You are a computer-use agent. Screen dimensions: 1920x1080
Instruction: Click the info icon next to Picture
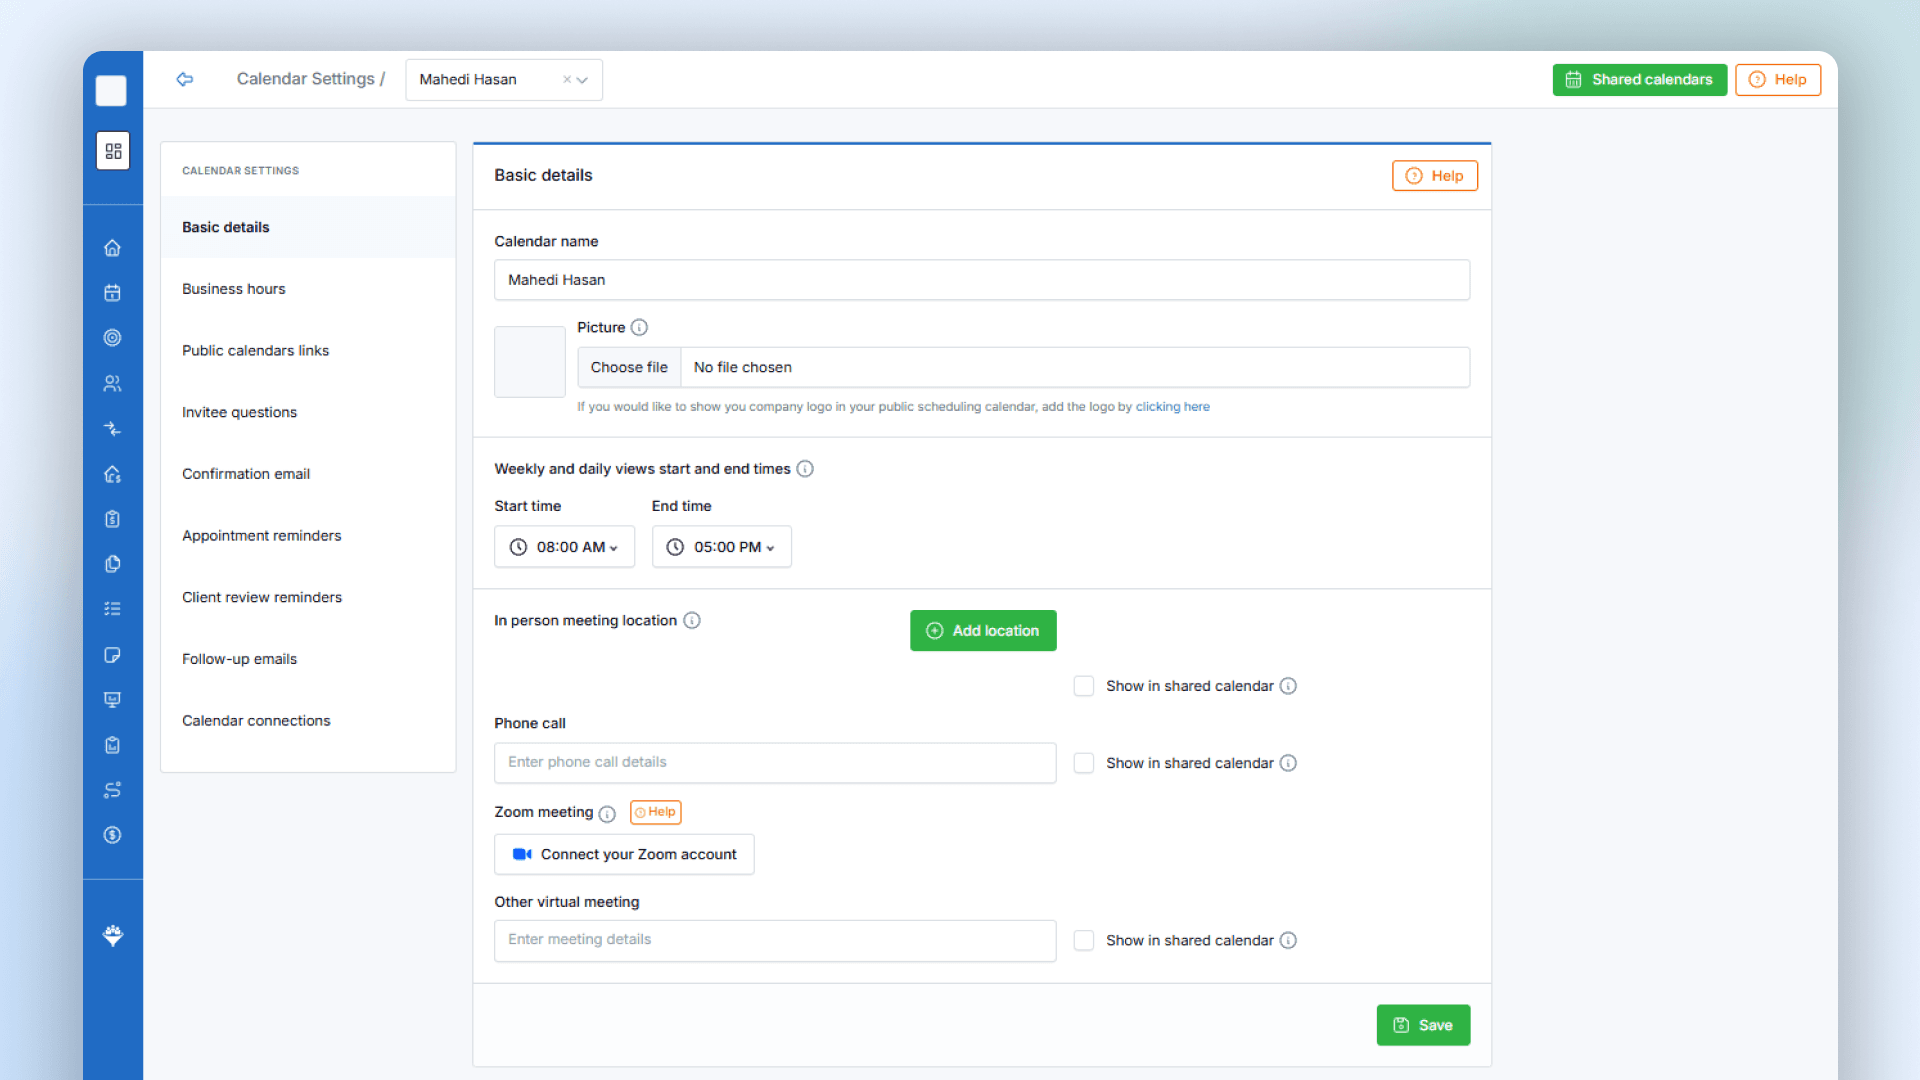coord(639,327)
